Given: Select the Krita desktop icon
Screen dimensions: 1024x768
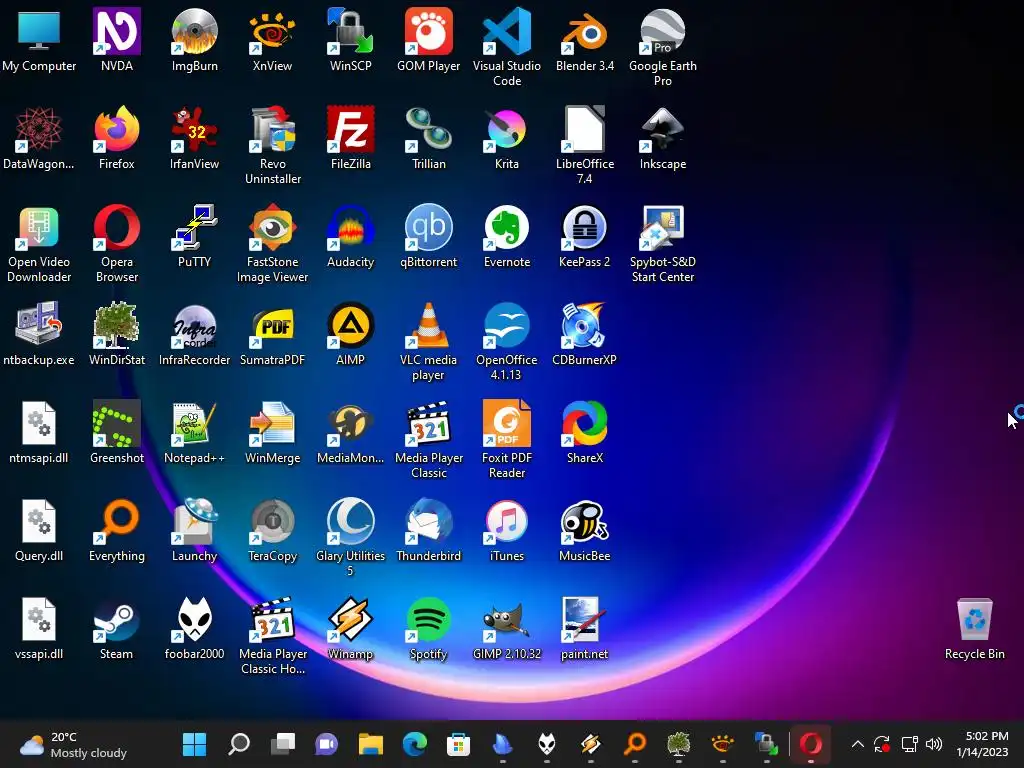Looking at the screenshot, I should pyautogui.click(x=507, y=129).
